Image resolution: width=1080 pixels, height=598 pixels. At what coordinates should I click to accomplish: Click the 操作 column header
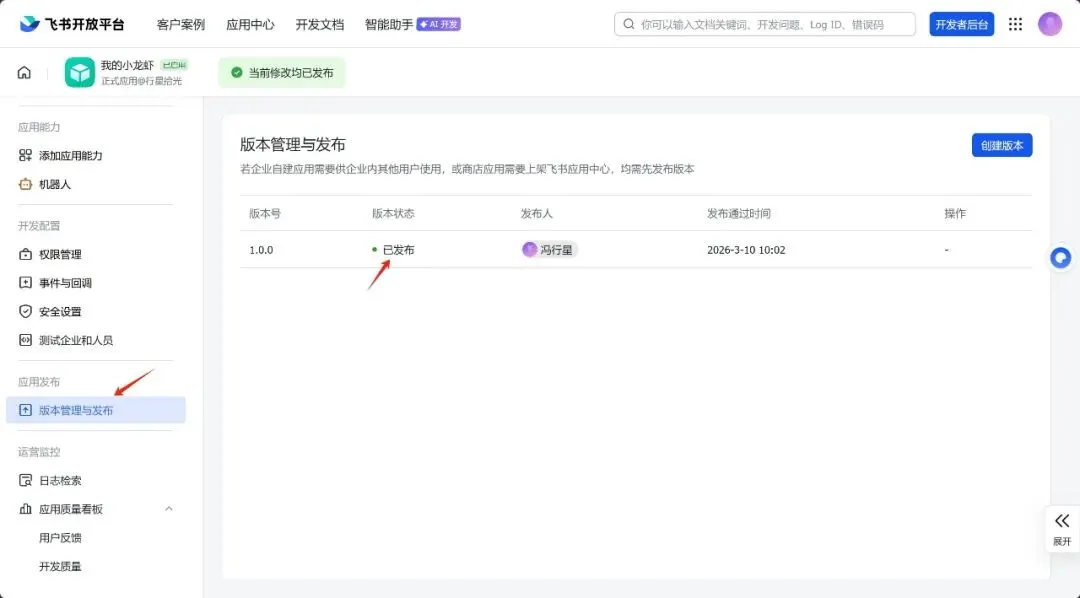click(955, 214)
